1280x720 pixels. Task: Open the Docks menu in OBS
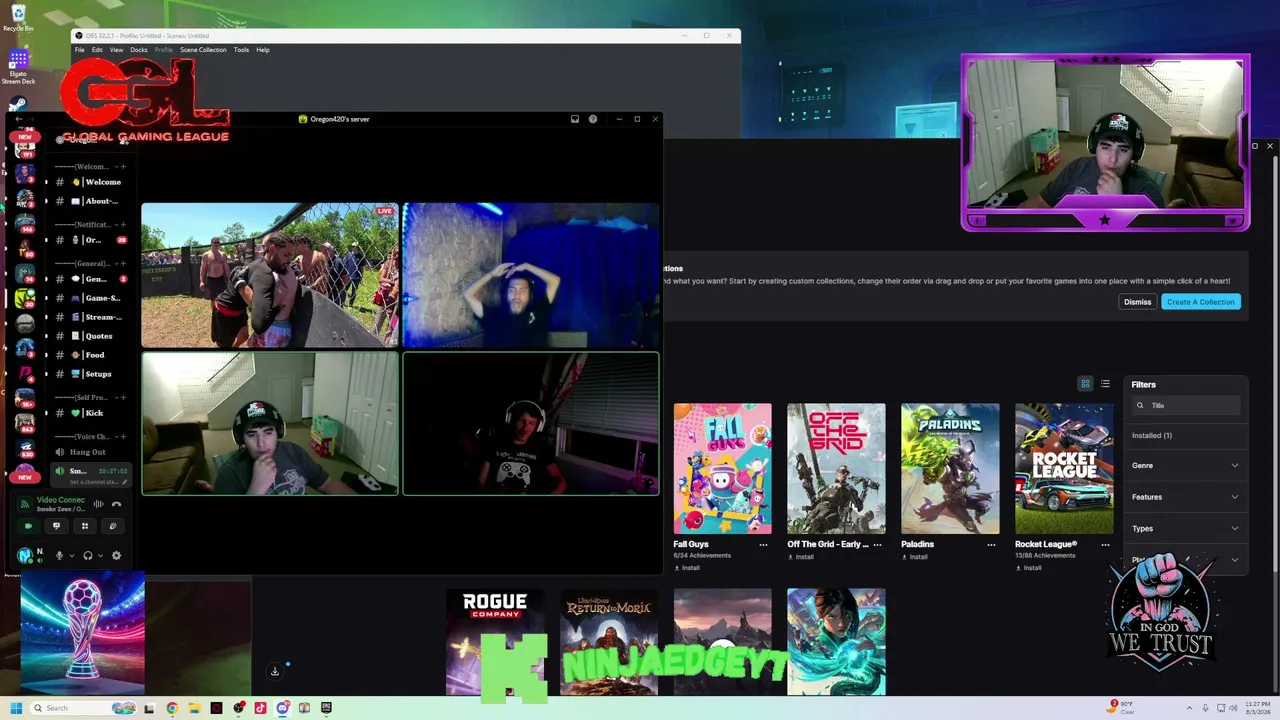click(139, 50)
